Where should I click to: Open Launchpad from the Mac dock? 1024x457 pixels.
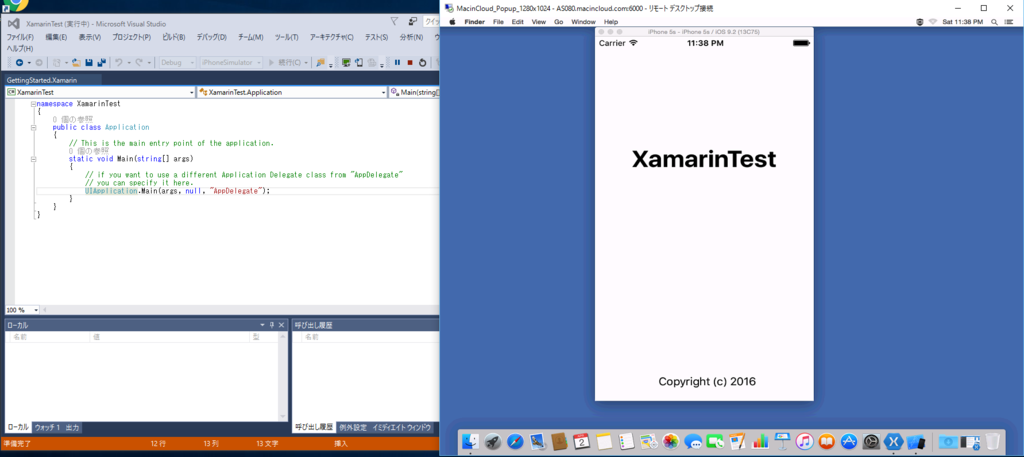click(x=492, y=442)
